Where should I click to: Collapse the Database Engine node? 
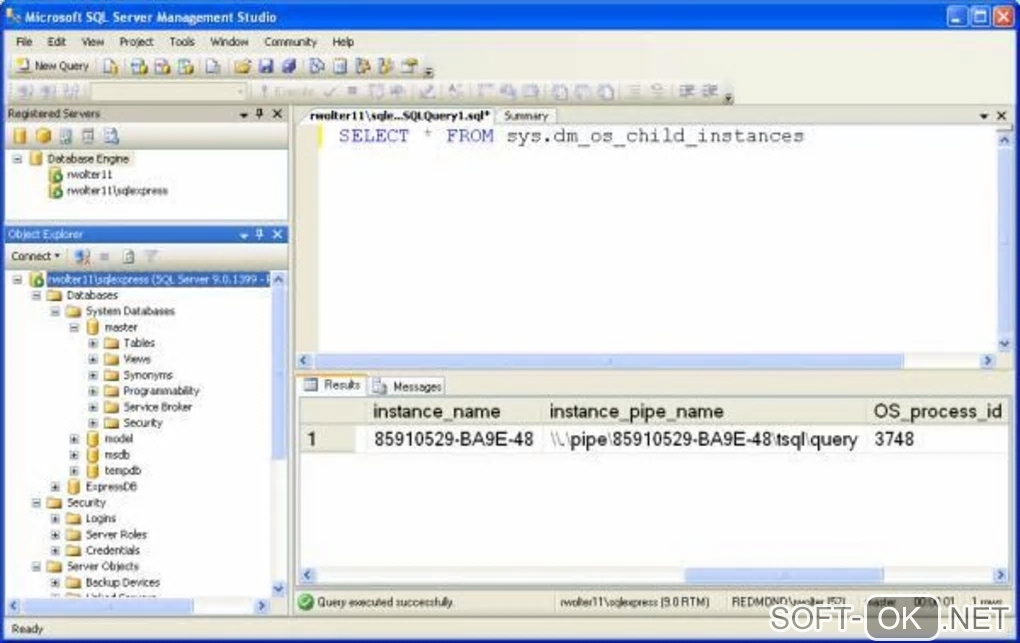(x=18, y=159)
